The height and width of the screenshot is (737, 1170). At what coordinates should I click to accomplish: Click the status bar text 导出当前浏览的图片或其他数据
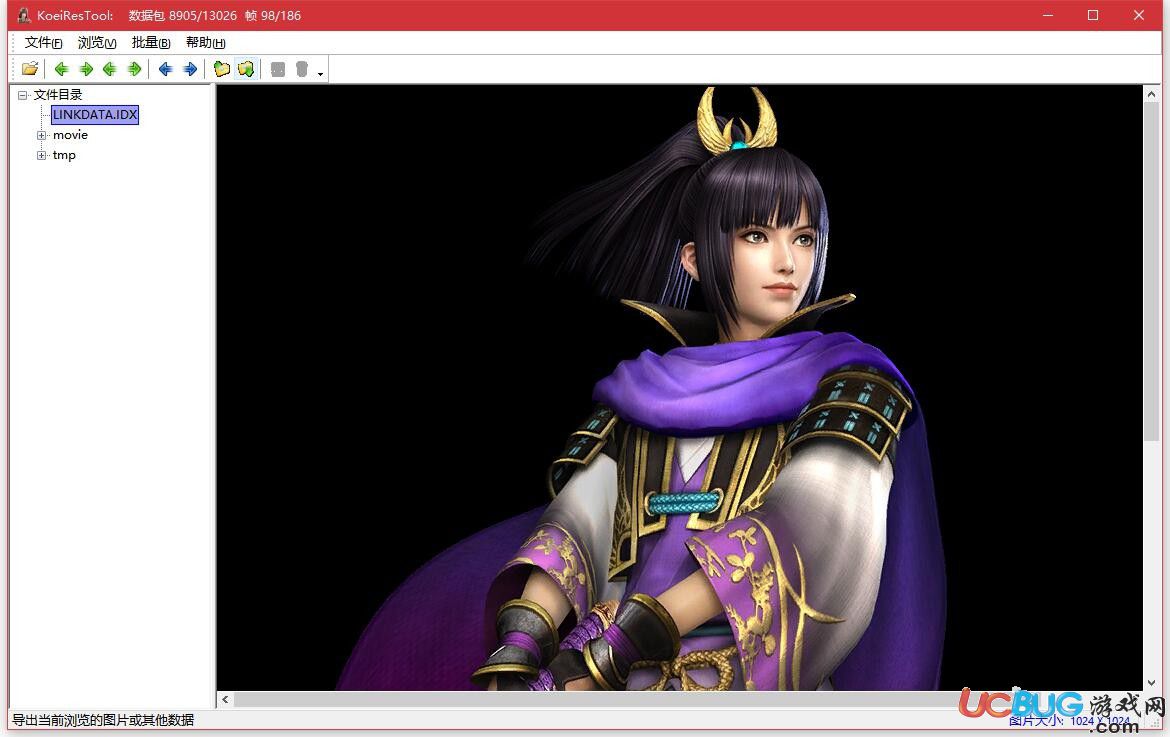pos(103,720)
